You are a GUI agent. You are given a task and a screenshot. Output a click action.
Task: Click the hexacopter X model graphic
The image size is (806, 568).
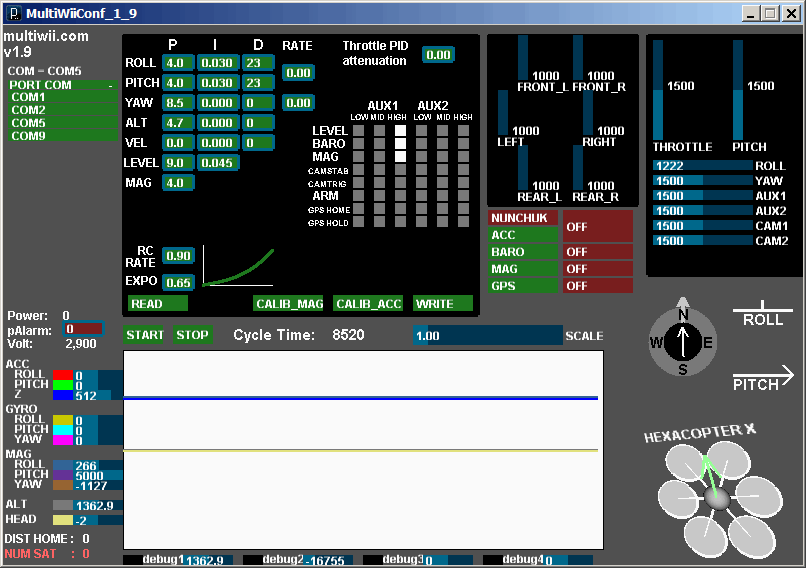tap(719, 499)
